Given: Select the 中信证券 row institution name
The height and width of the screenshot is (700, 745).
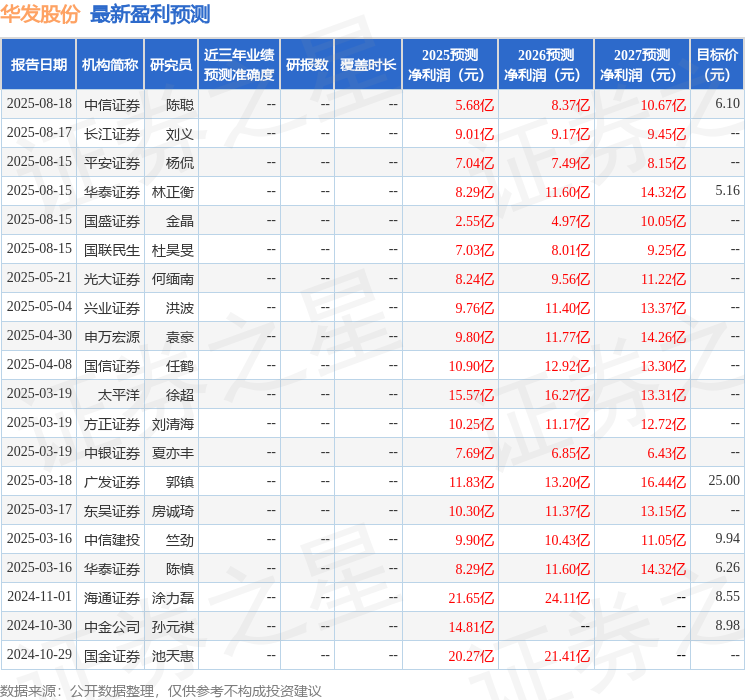Looking at the screenshot, I should click(x=112, y=105).
